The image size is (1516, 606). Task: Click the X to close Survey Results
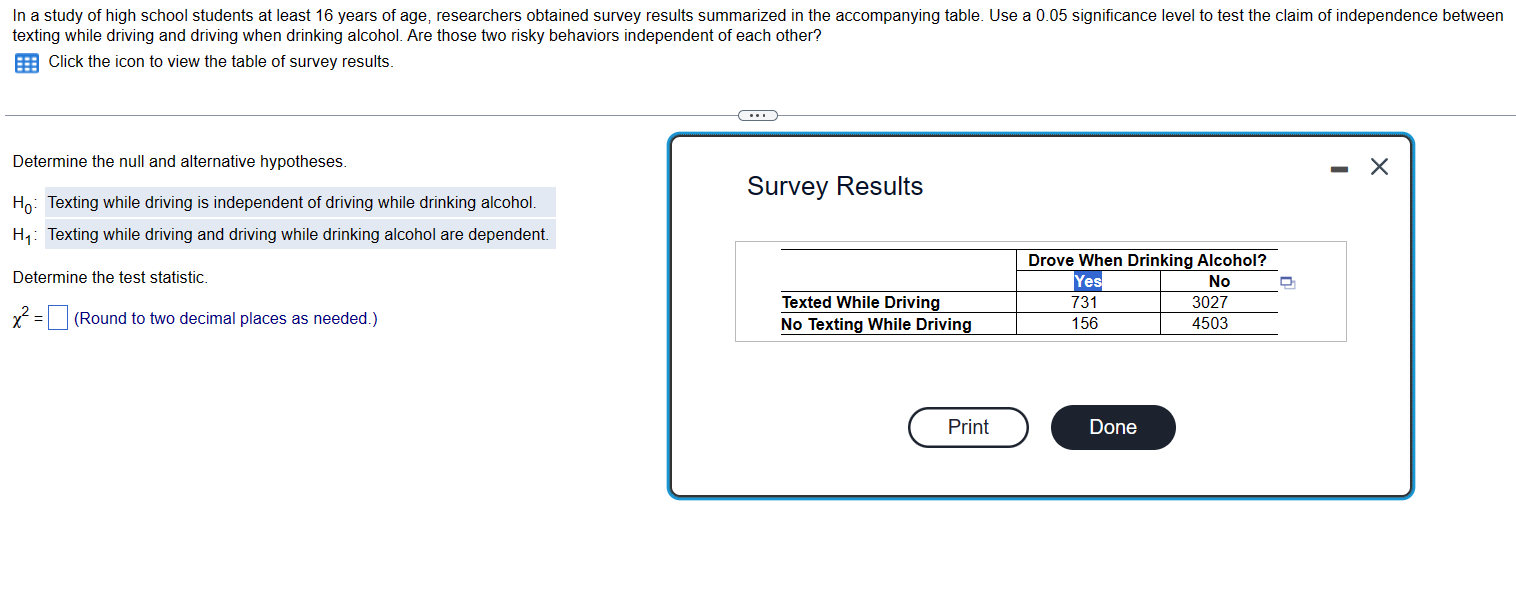click(1380, 166)
